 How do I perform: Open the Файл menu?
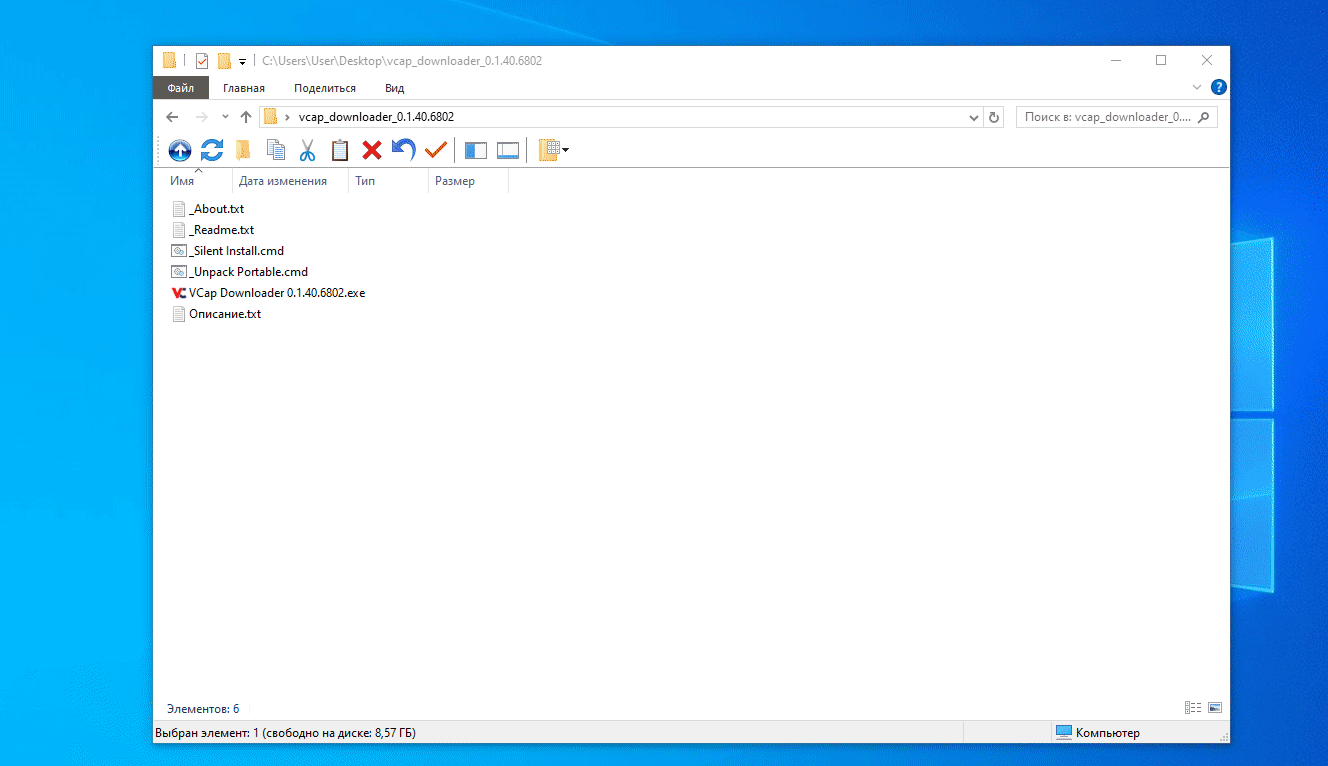click(x=180, y=88)
